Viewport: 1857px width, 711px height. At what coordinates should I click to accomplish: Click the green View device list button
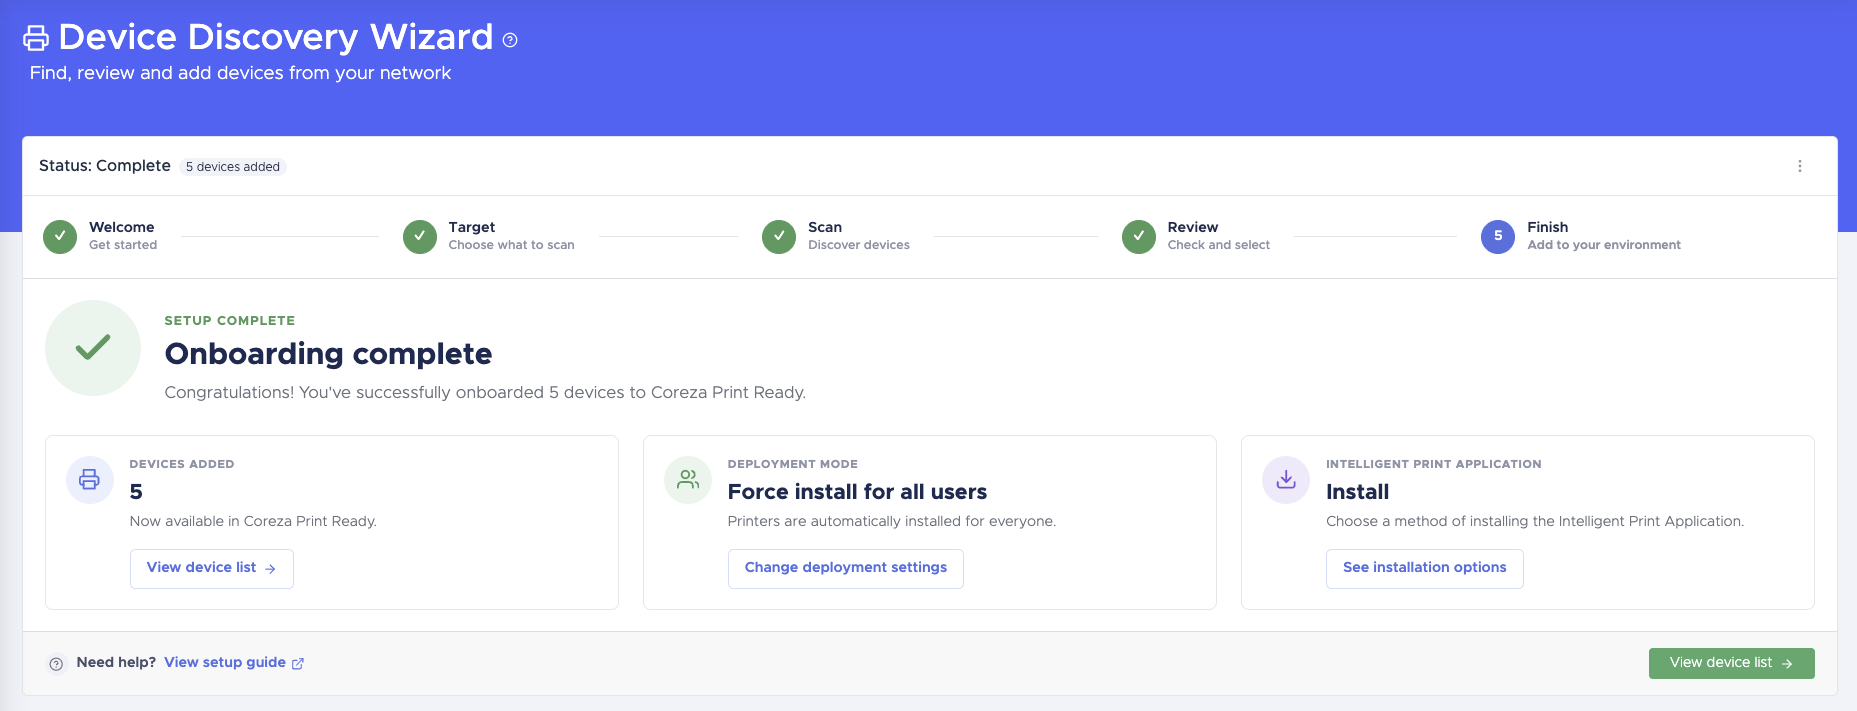pos(1732,663)
